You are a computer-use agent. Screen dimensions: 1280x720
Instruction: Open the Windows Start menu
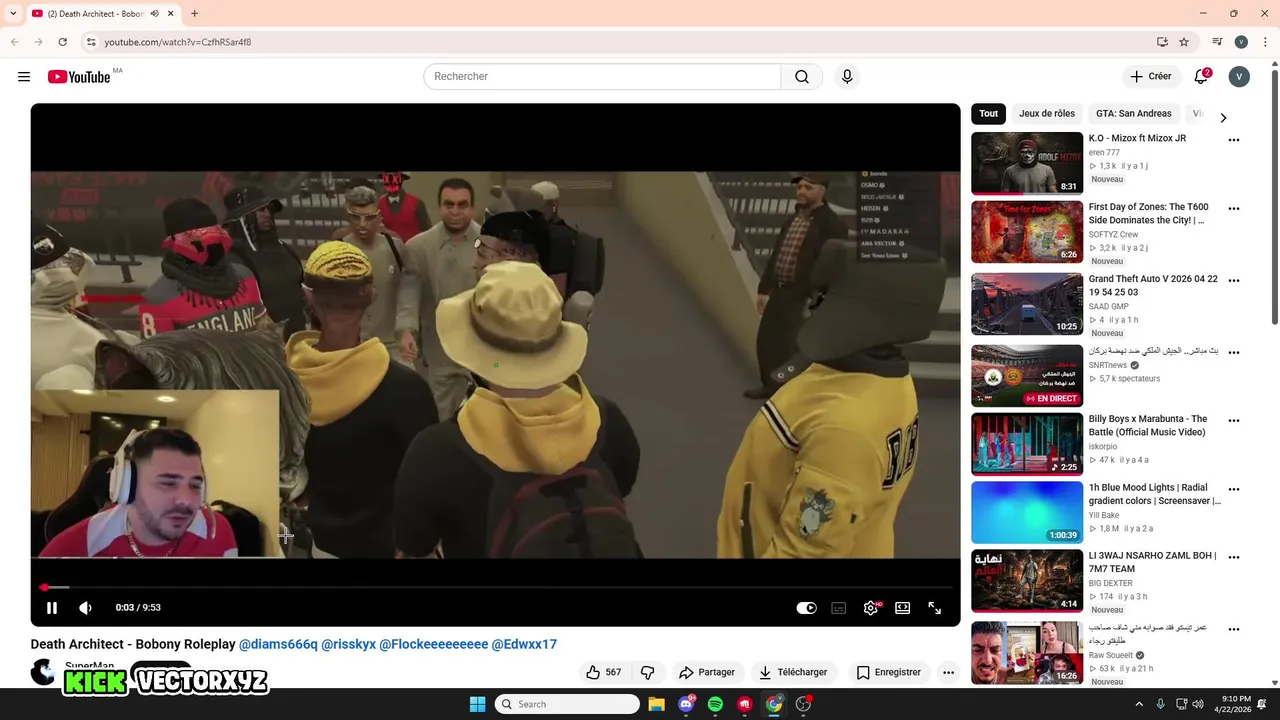point(477,704)
